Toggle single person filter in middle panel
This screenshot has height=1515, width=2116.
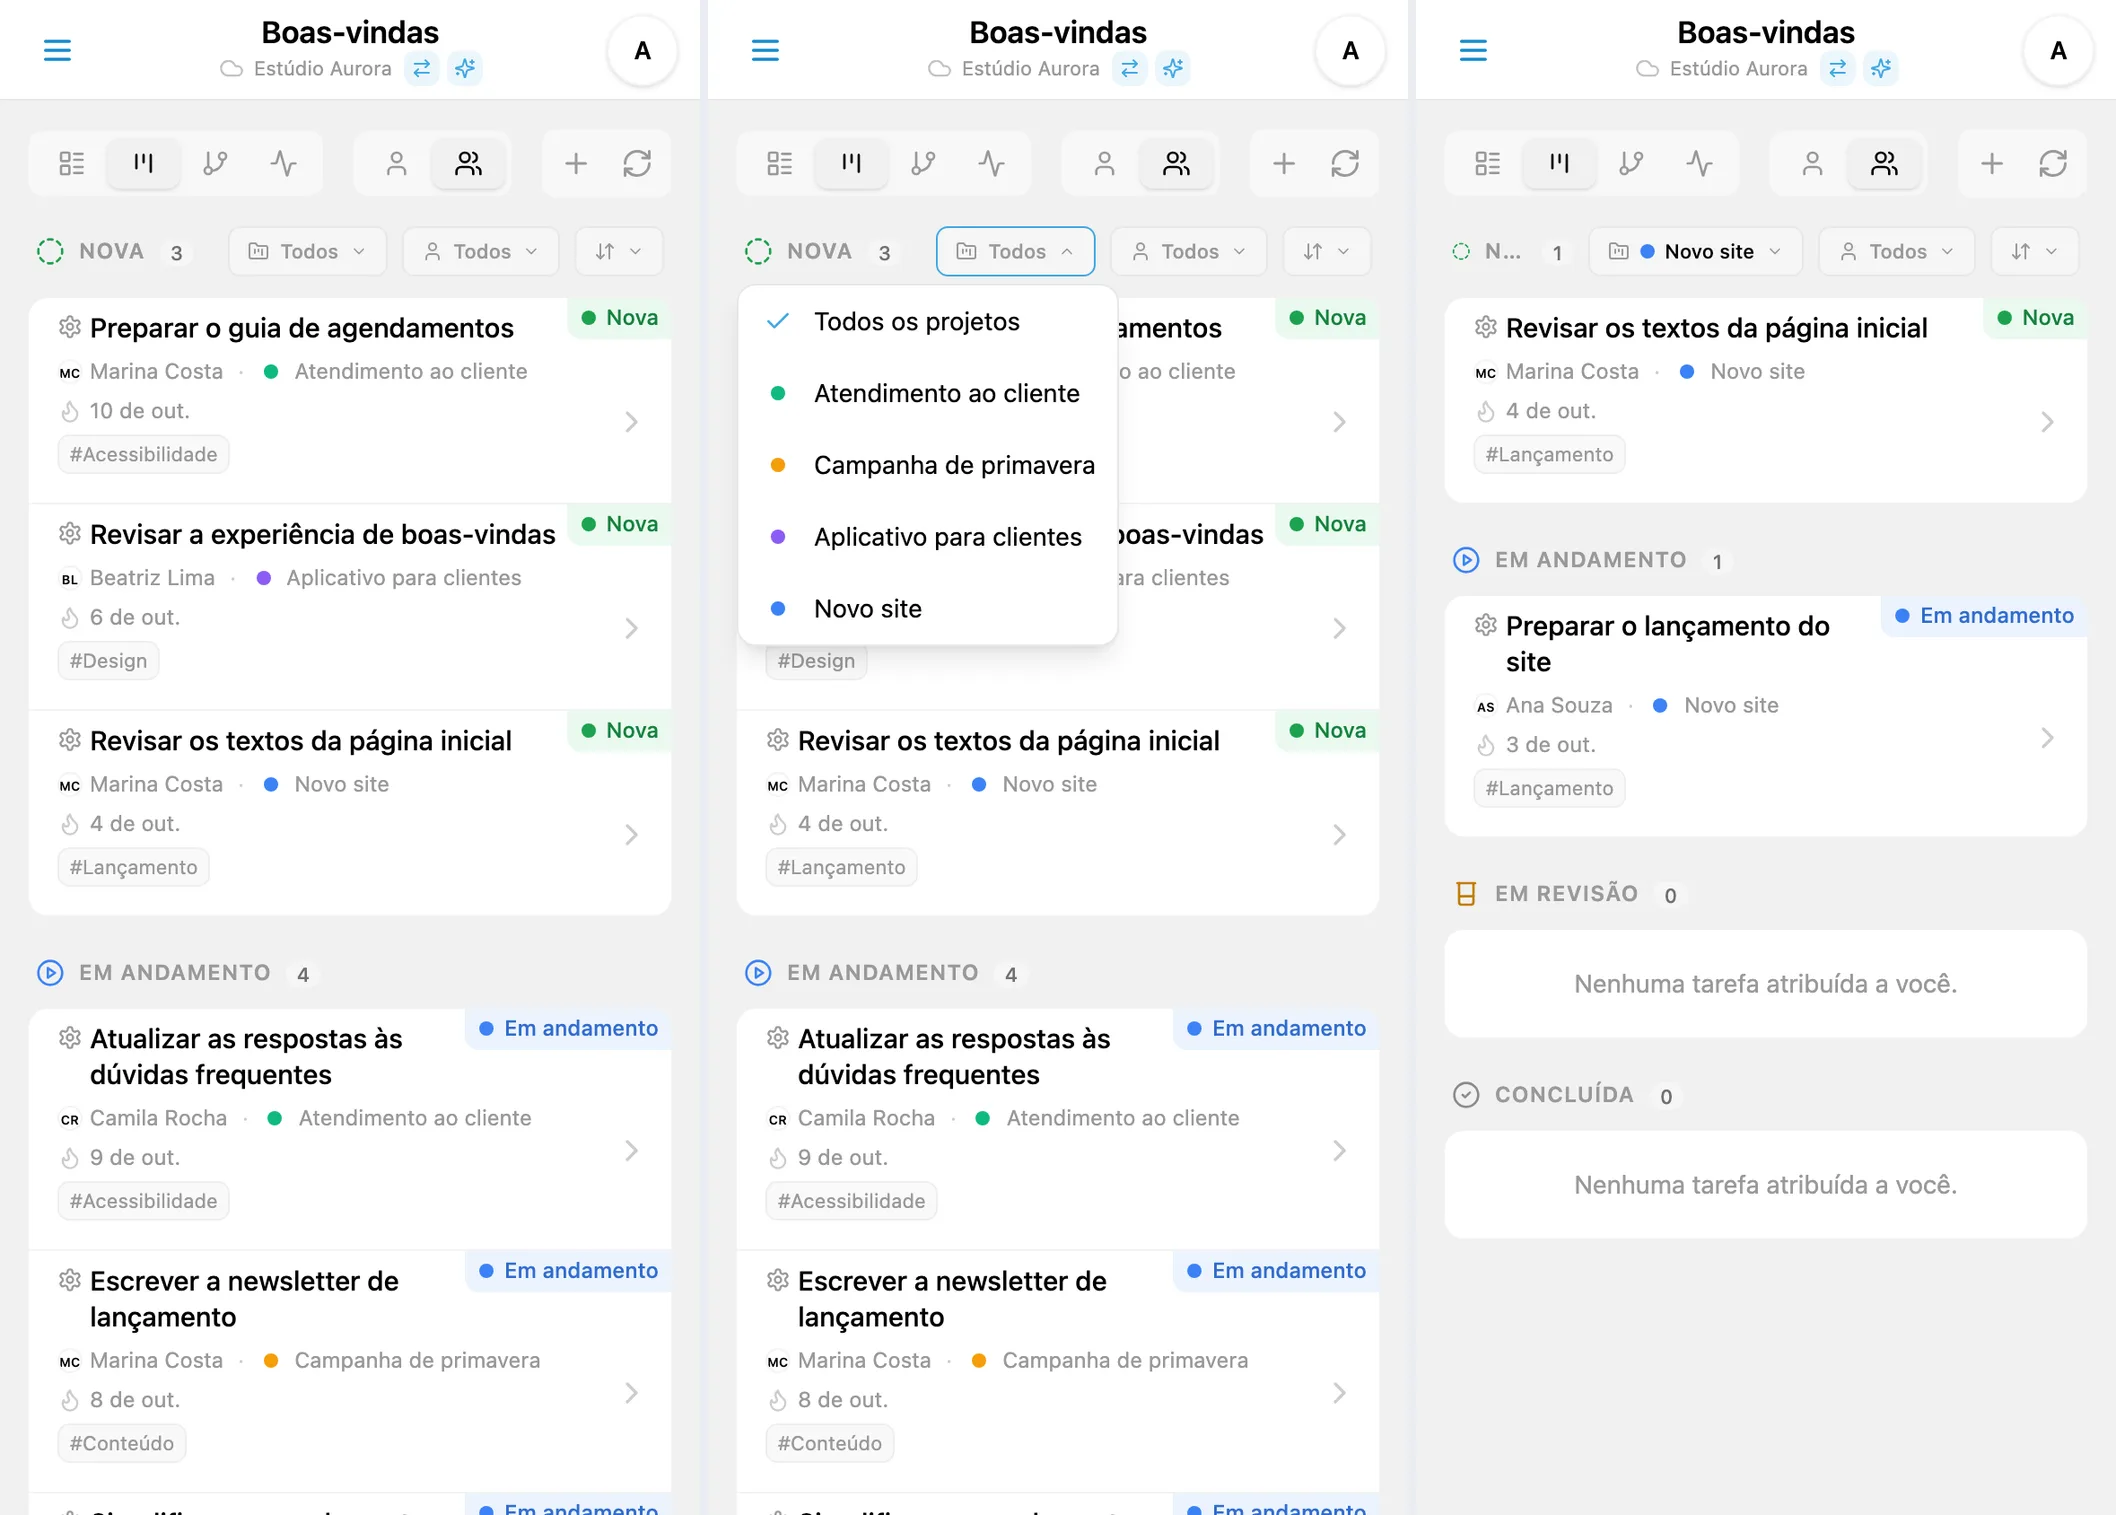[1104, 163]
